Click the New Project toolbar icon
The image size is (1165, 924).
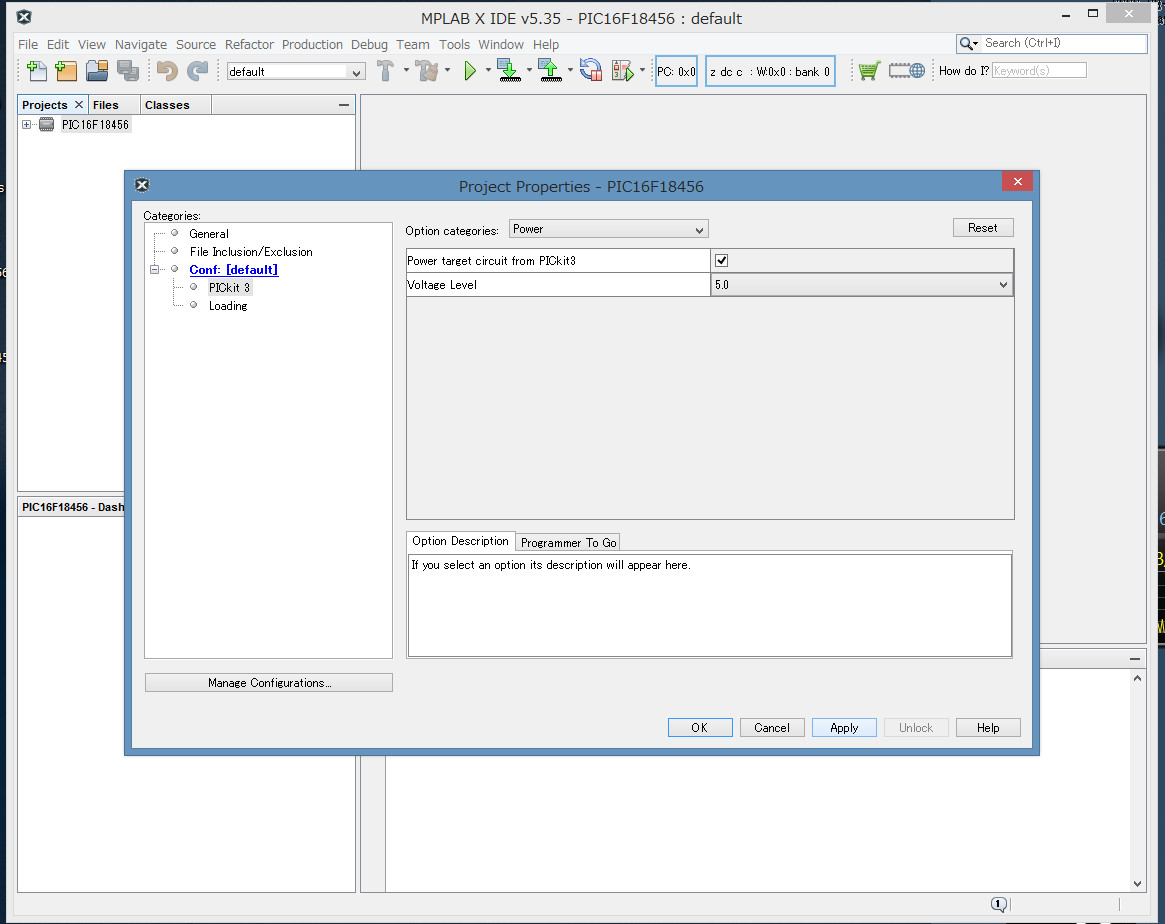66,71
